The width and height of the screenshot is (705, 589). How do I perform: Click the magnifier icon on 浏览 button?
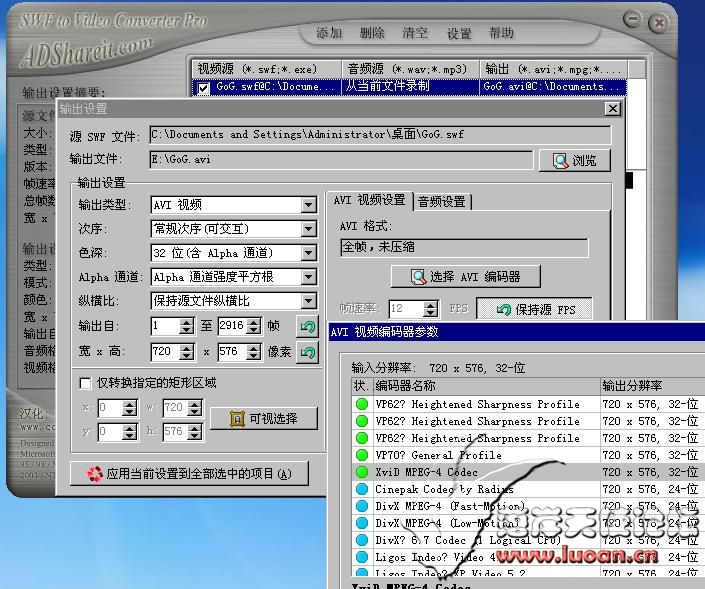tap(560, 161)
